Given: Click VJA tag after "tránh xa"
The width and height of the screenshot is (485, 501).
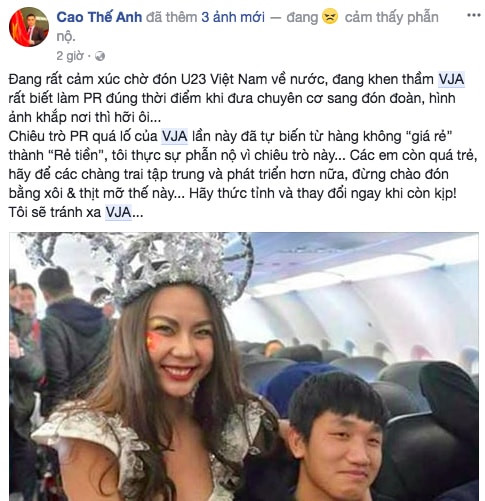Looking at the screenshot, I should pos(119,212).
